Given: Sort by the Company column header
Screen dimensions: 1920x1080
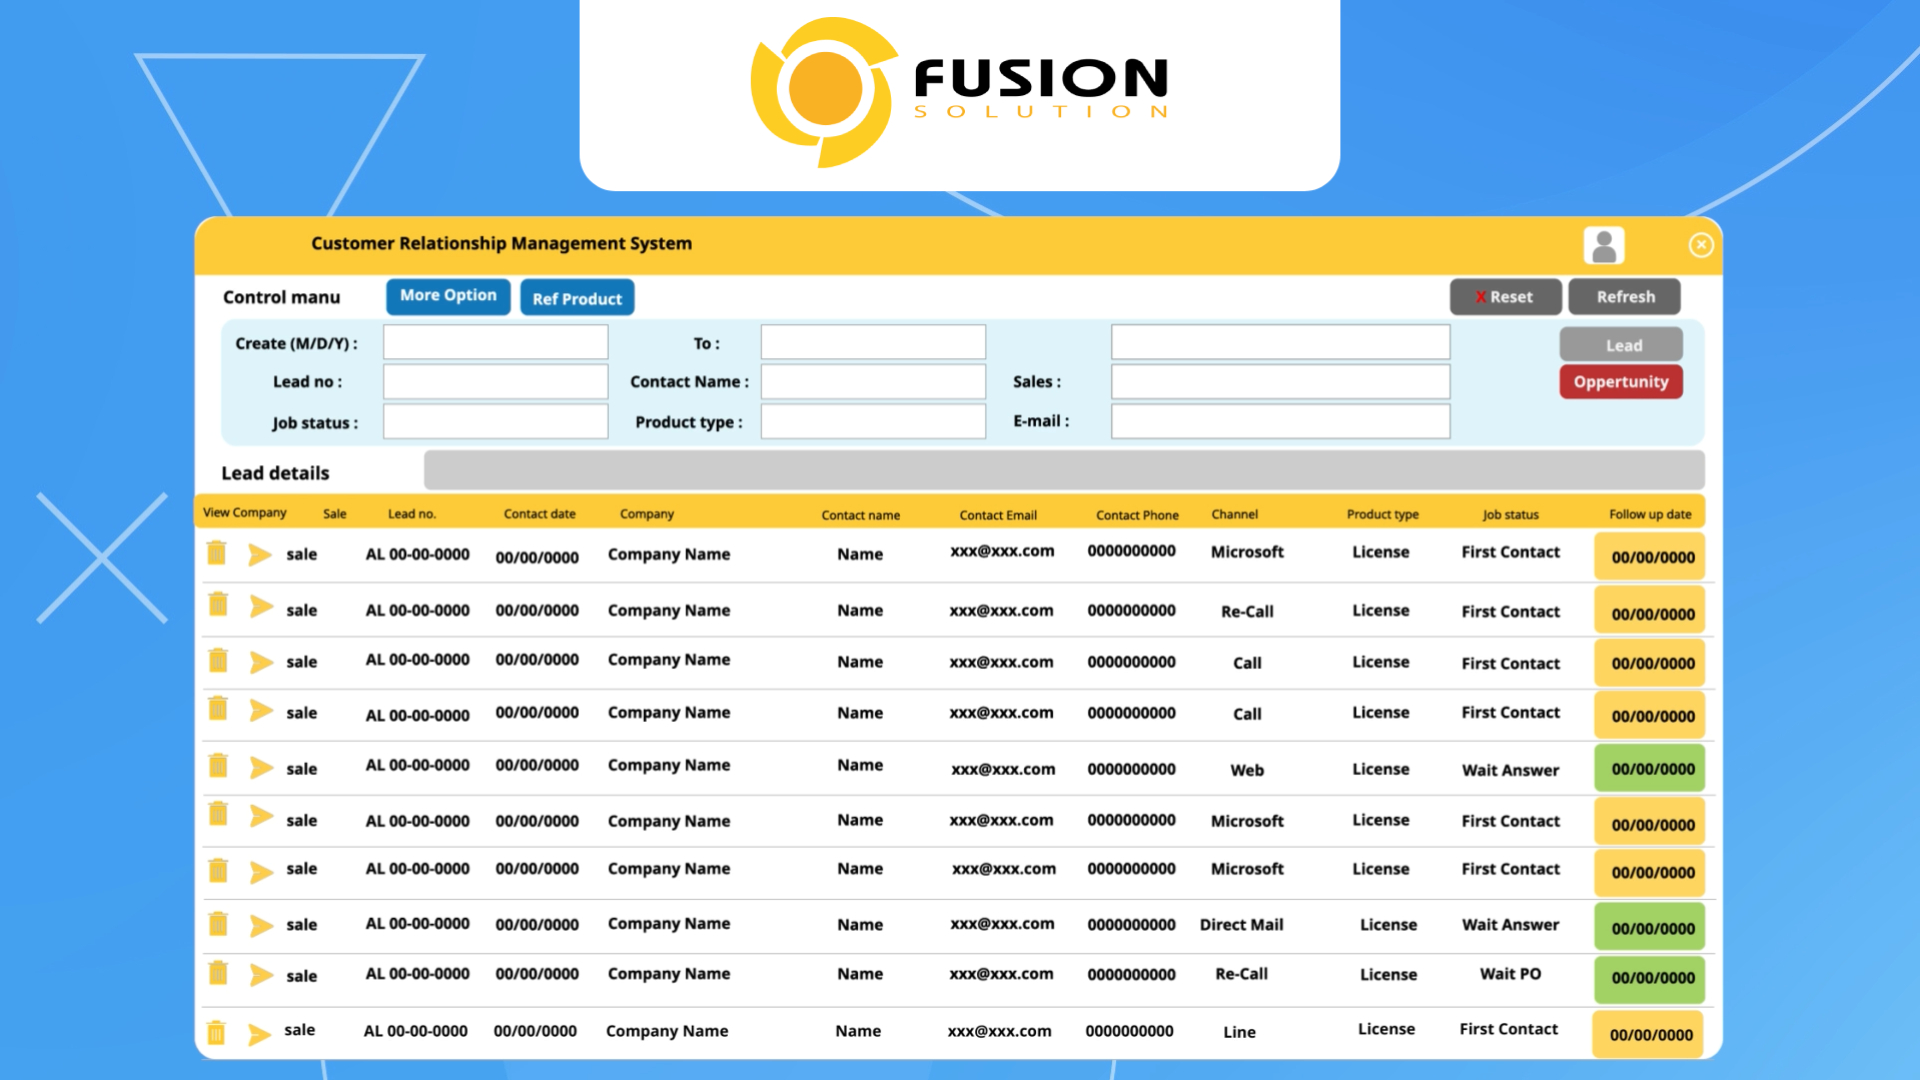Looking at the screenshot, I should point(646,514).
